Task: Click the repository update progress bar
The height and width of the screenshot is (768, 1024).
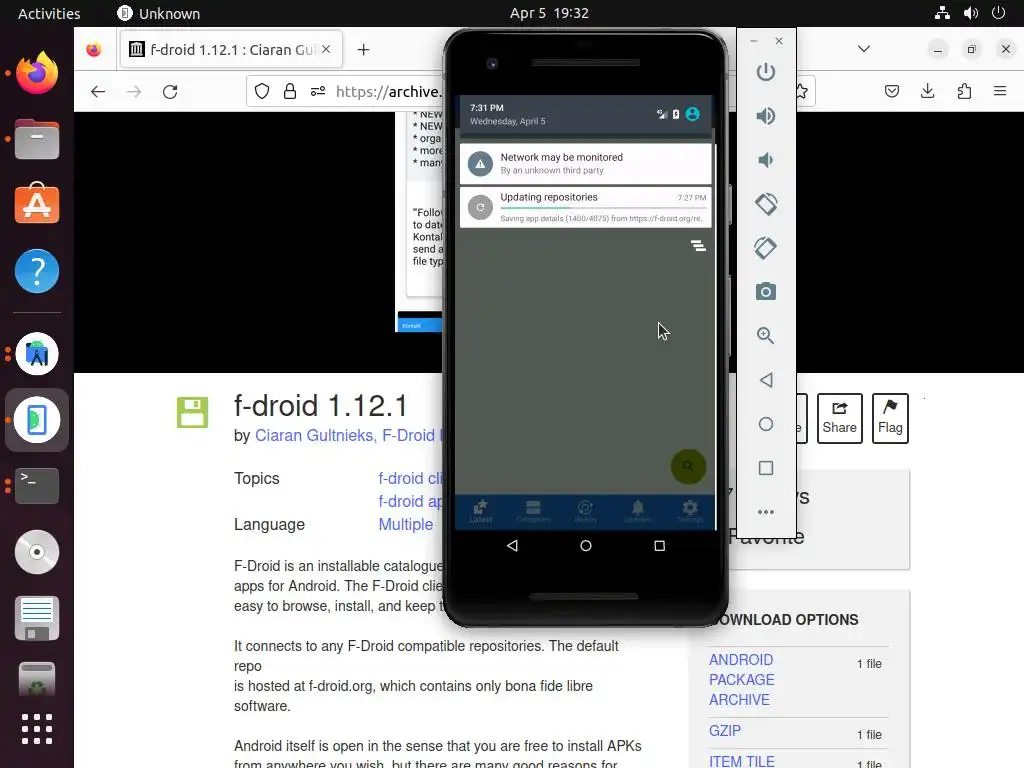Action: pos(603,208)
